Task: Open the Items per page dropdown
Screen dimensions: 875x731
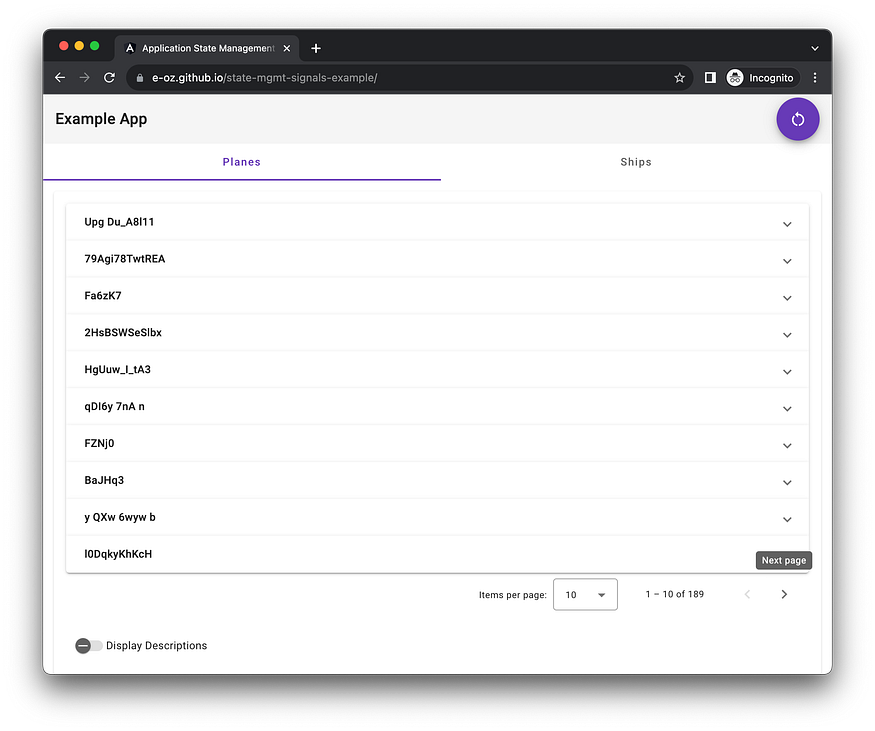Action: 585,594
